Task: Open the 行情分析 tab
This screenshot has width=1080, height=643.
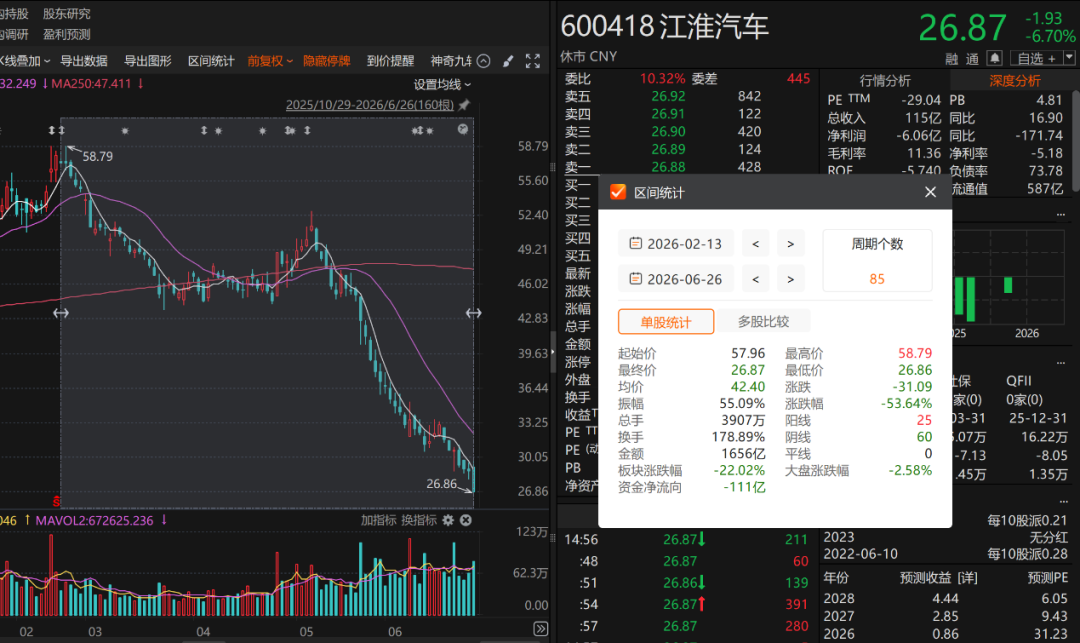Action: tap(885, 81)
